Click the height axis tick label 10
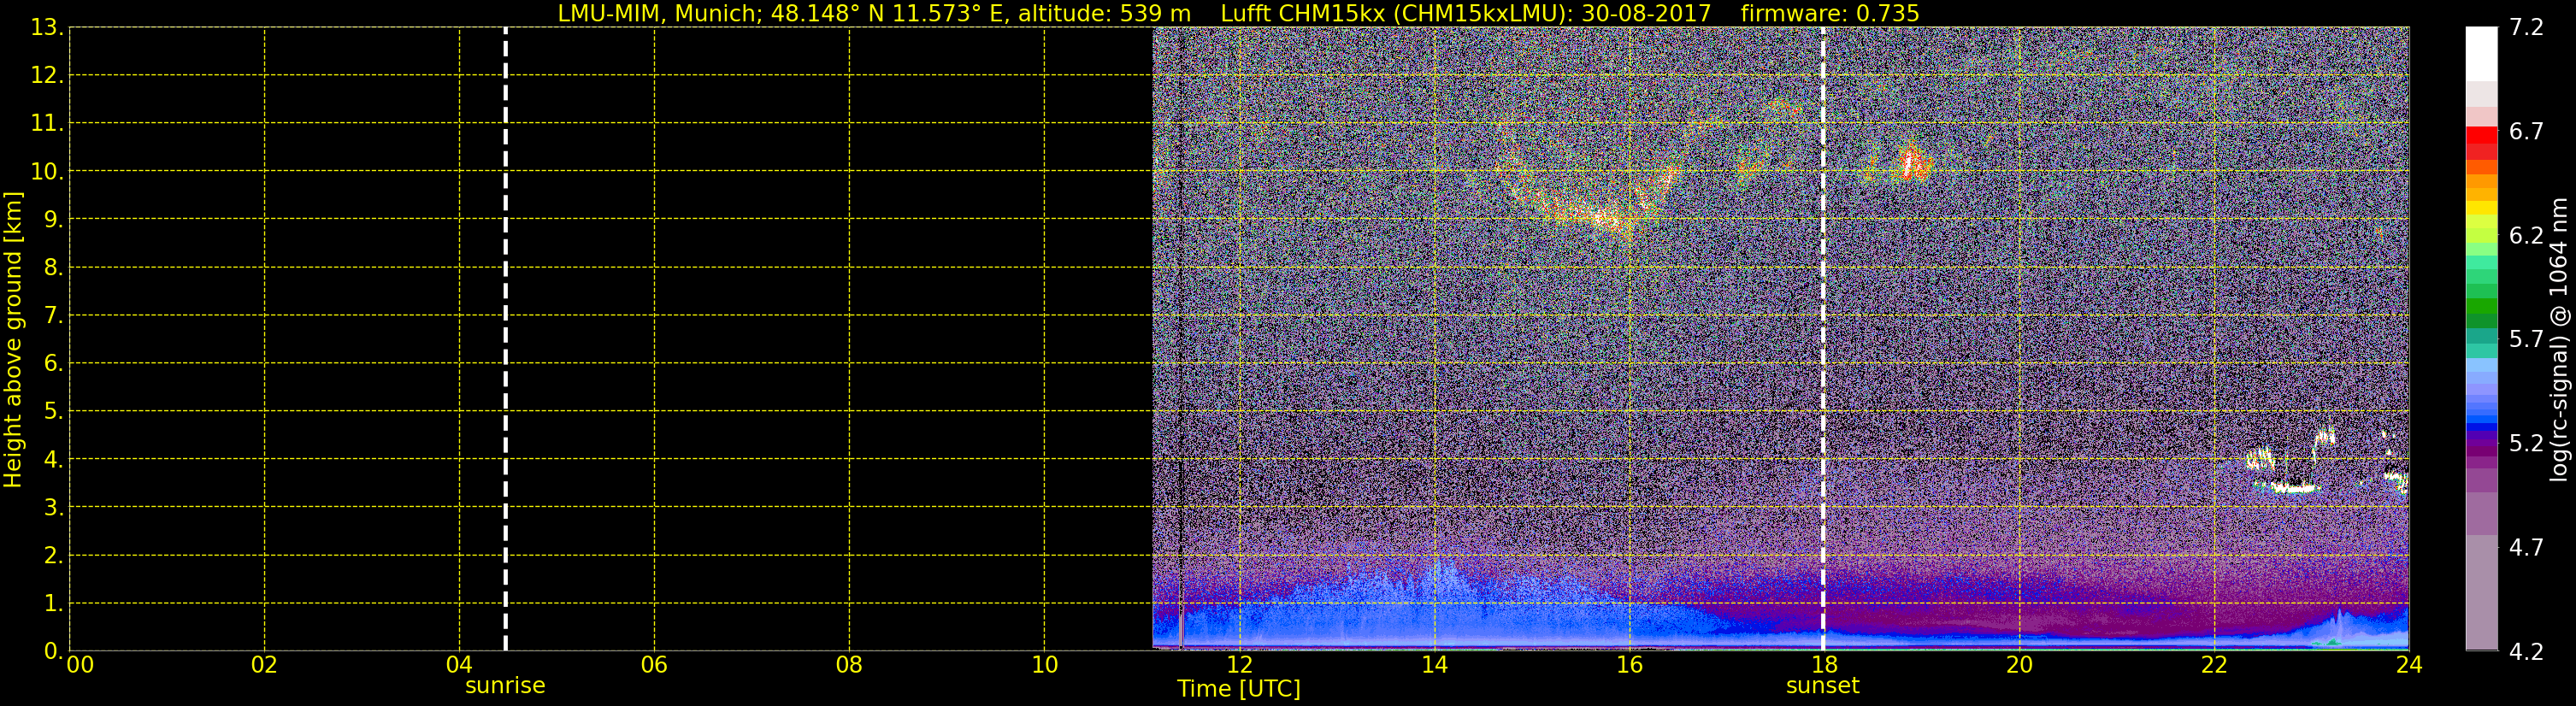The height and width of the screenshot is (706, 2576). pyautogui.click(x=46, y=171)
